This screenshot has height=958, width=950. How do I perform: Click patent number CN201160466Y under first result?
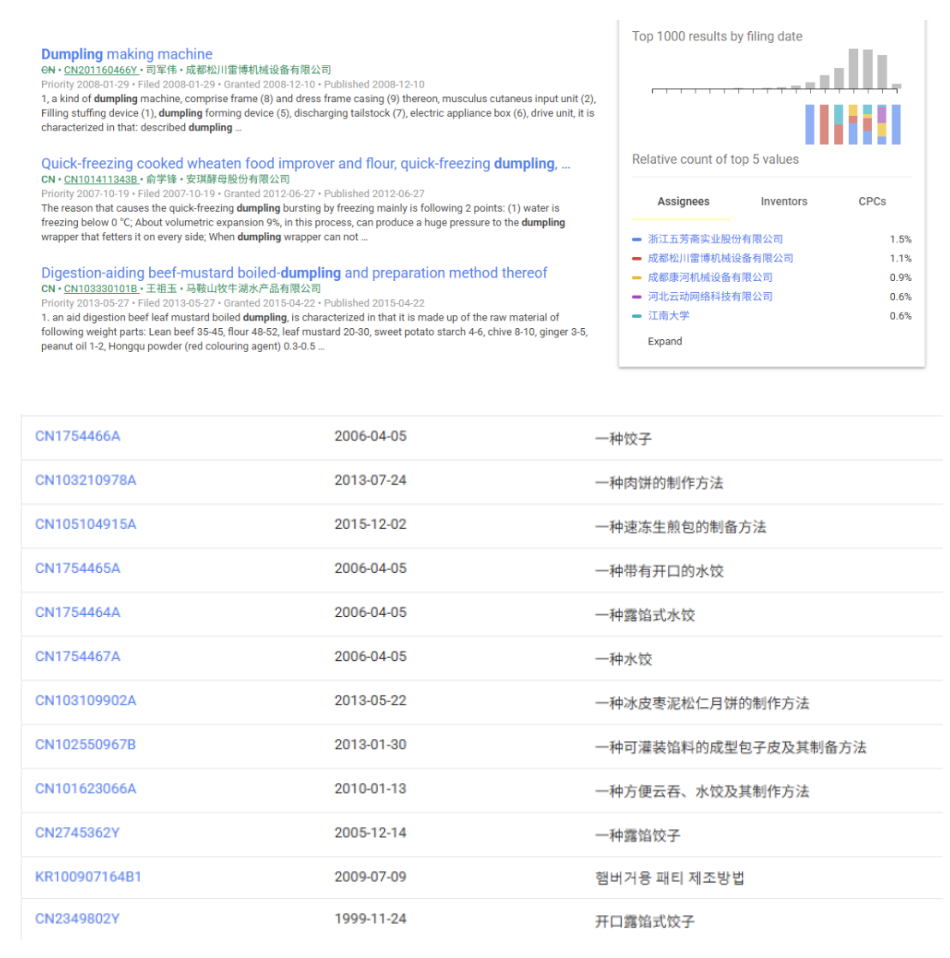[100, 70]
